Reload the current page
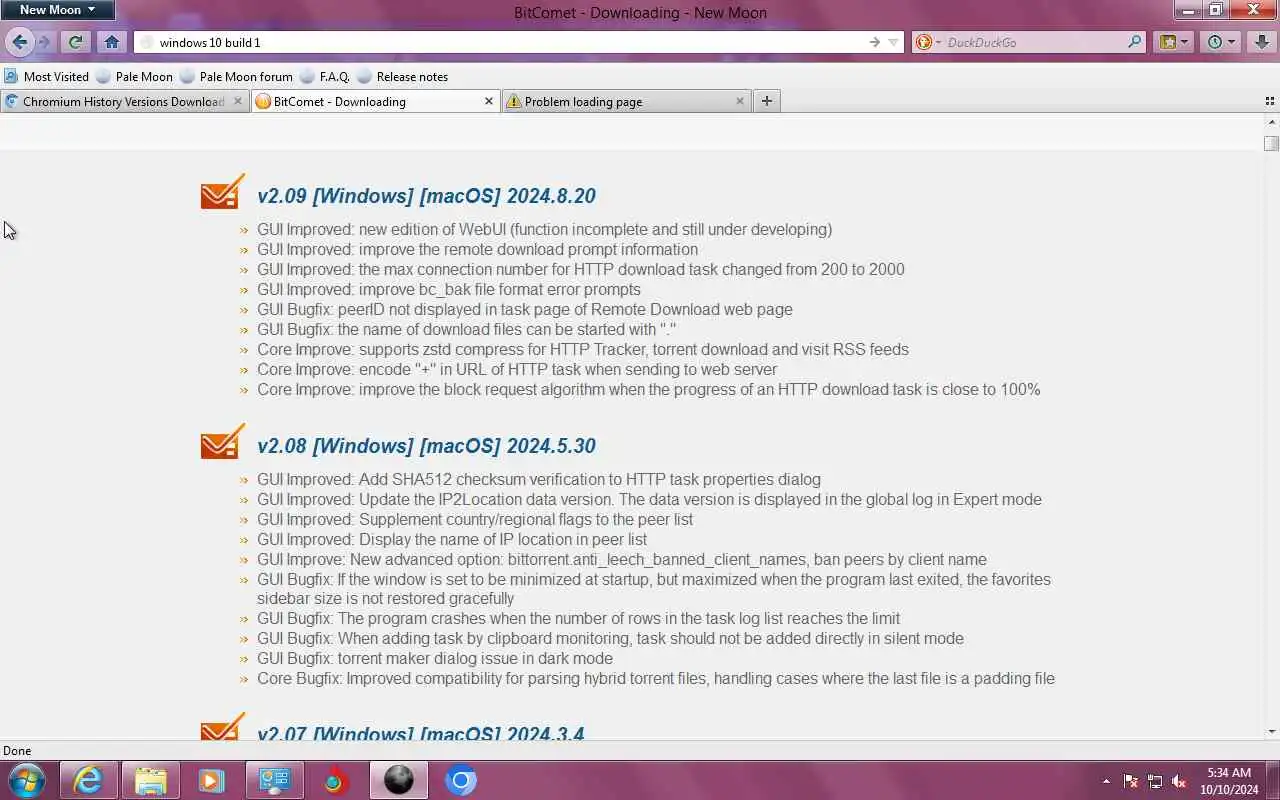The image size is (1280, 800). click(75, 42)
